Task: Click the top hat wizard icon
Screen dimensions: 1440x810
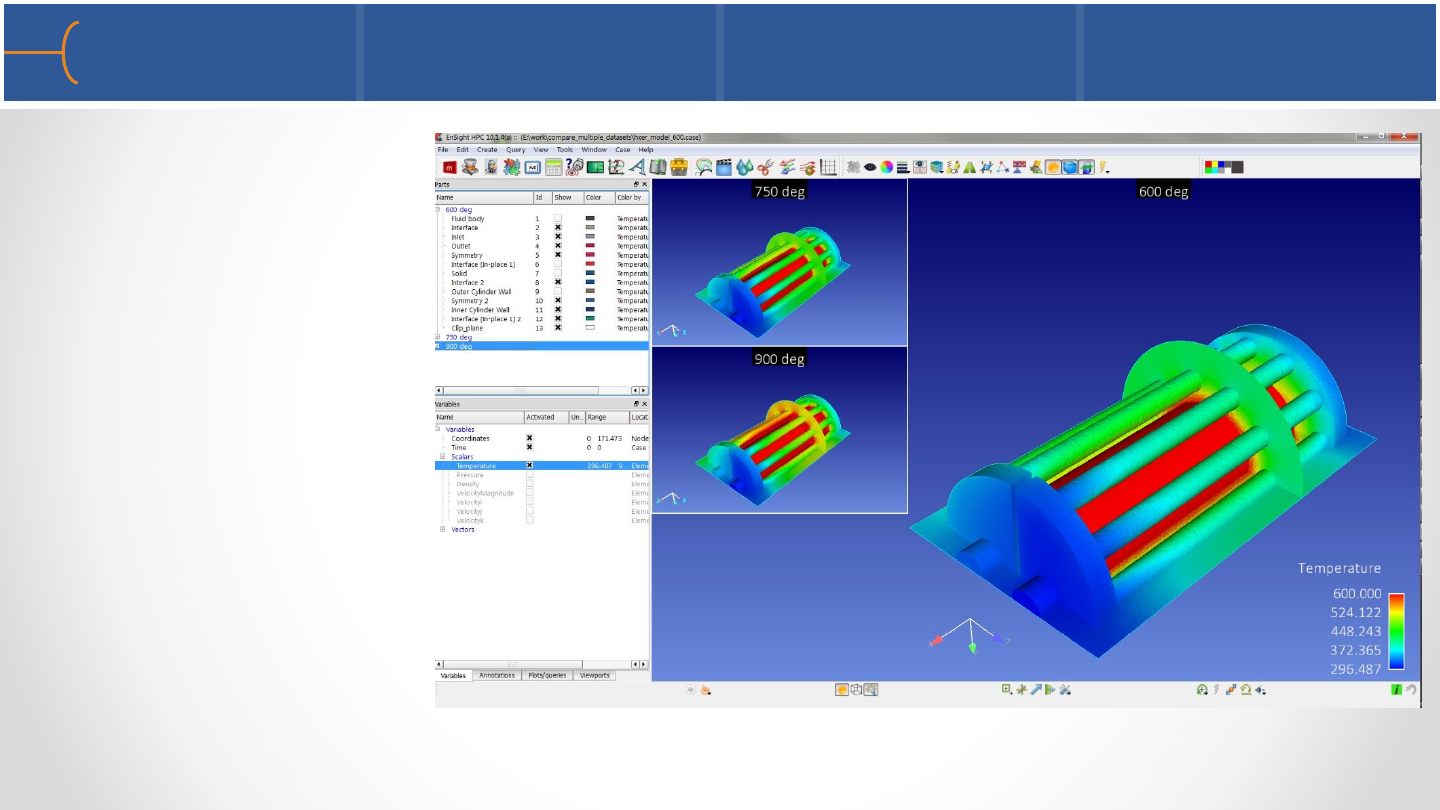Action: [x=470, y=167]
